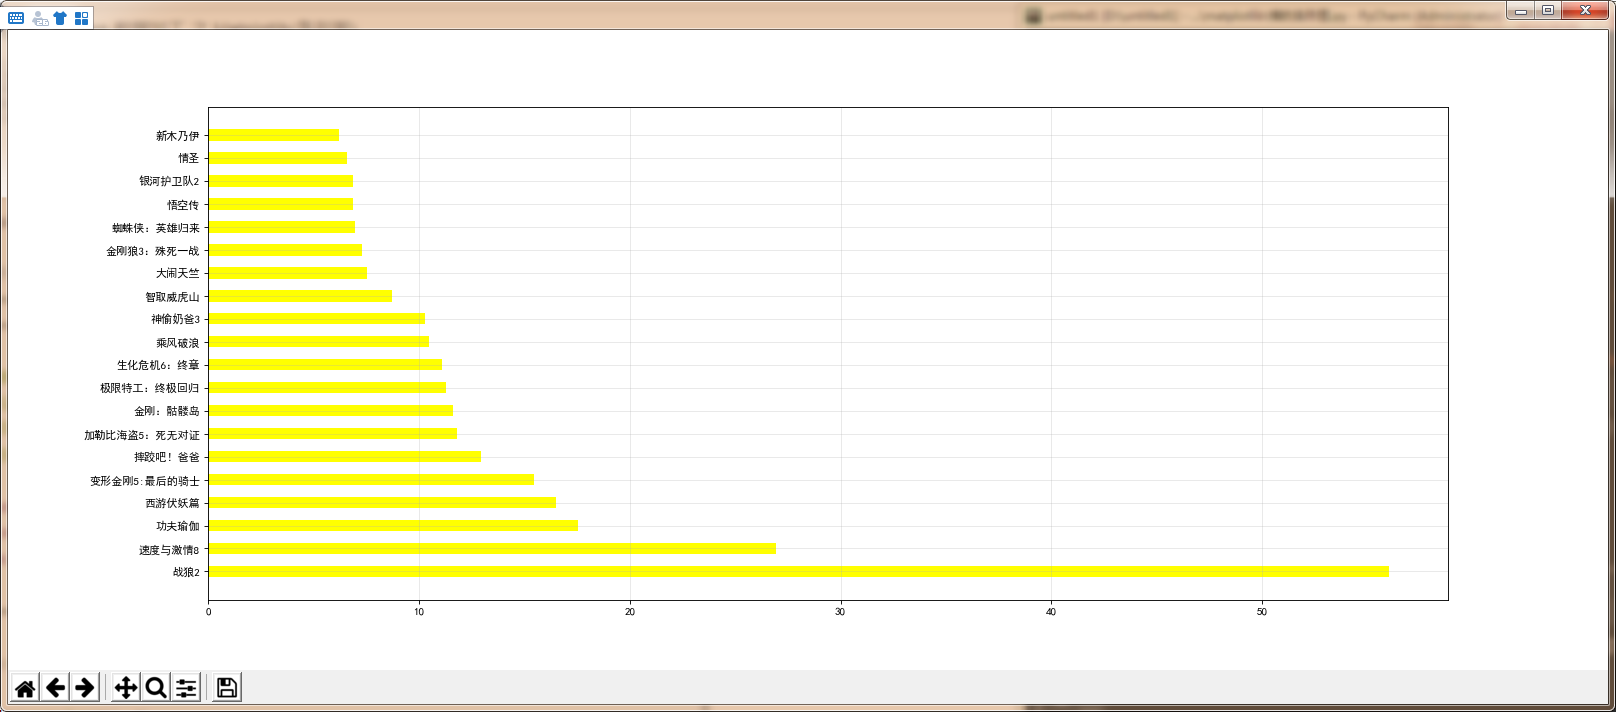The image size is (1616, 712).
Task: Go back to the previous plot view
Action: coord(55,687)
